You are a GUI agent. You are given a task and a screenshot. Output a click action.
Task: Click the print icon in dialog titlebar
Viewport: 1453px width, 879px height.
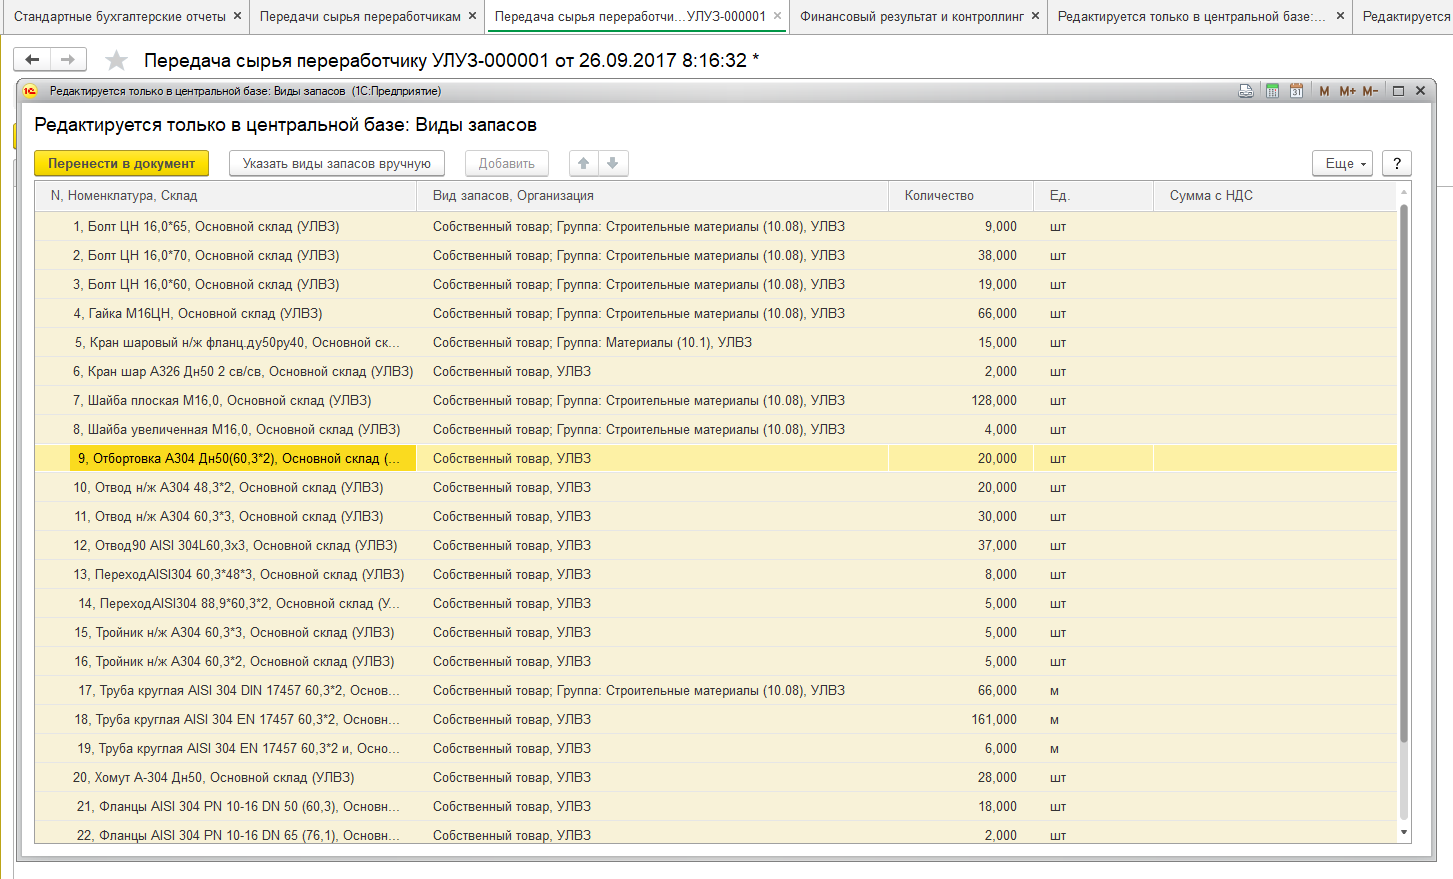pos(1246,91)
